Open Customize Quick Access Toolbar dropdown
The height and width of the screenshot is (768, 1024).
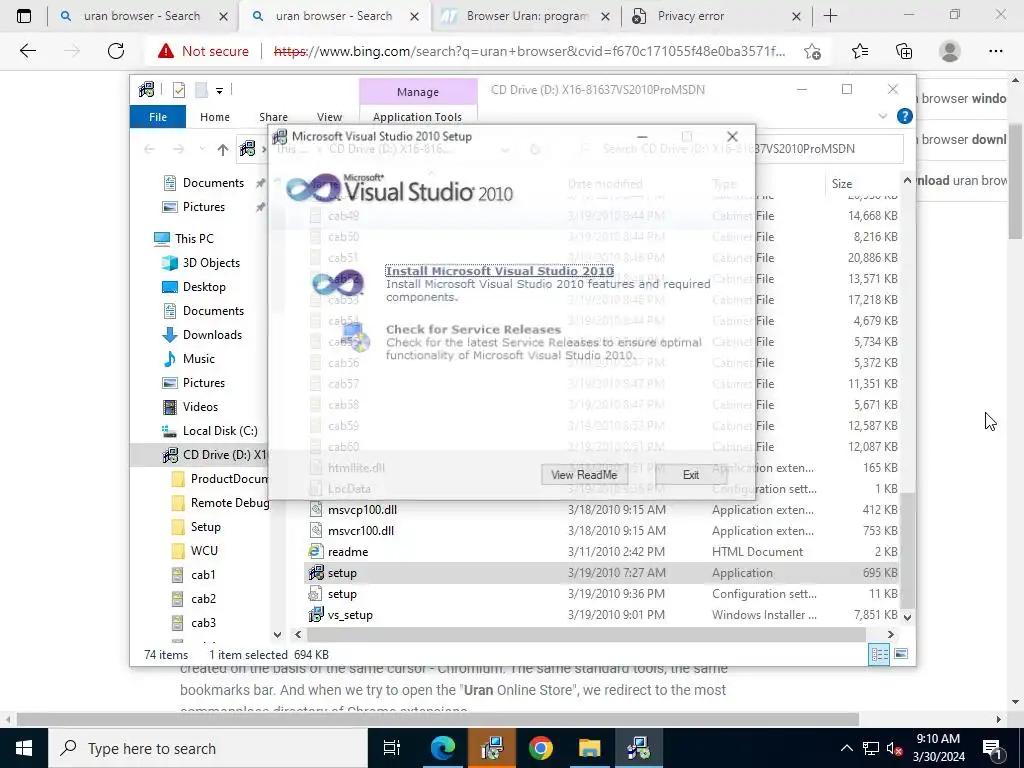(x=219, y=91)
